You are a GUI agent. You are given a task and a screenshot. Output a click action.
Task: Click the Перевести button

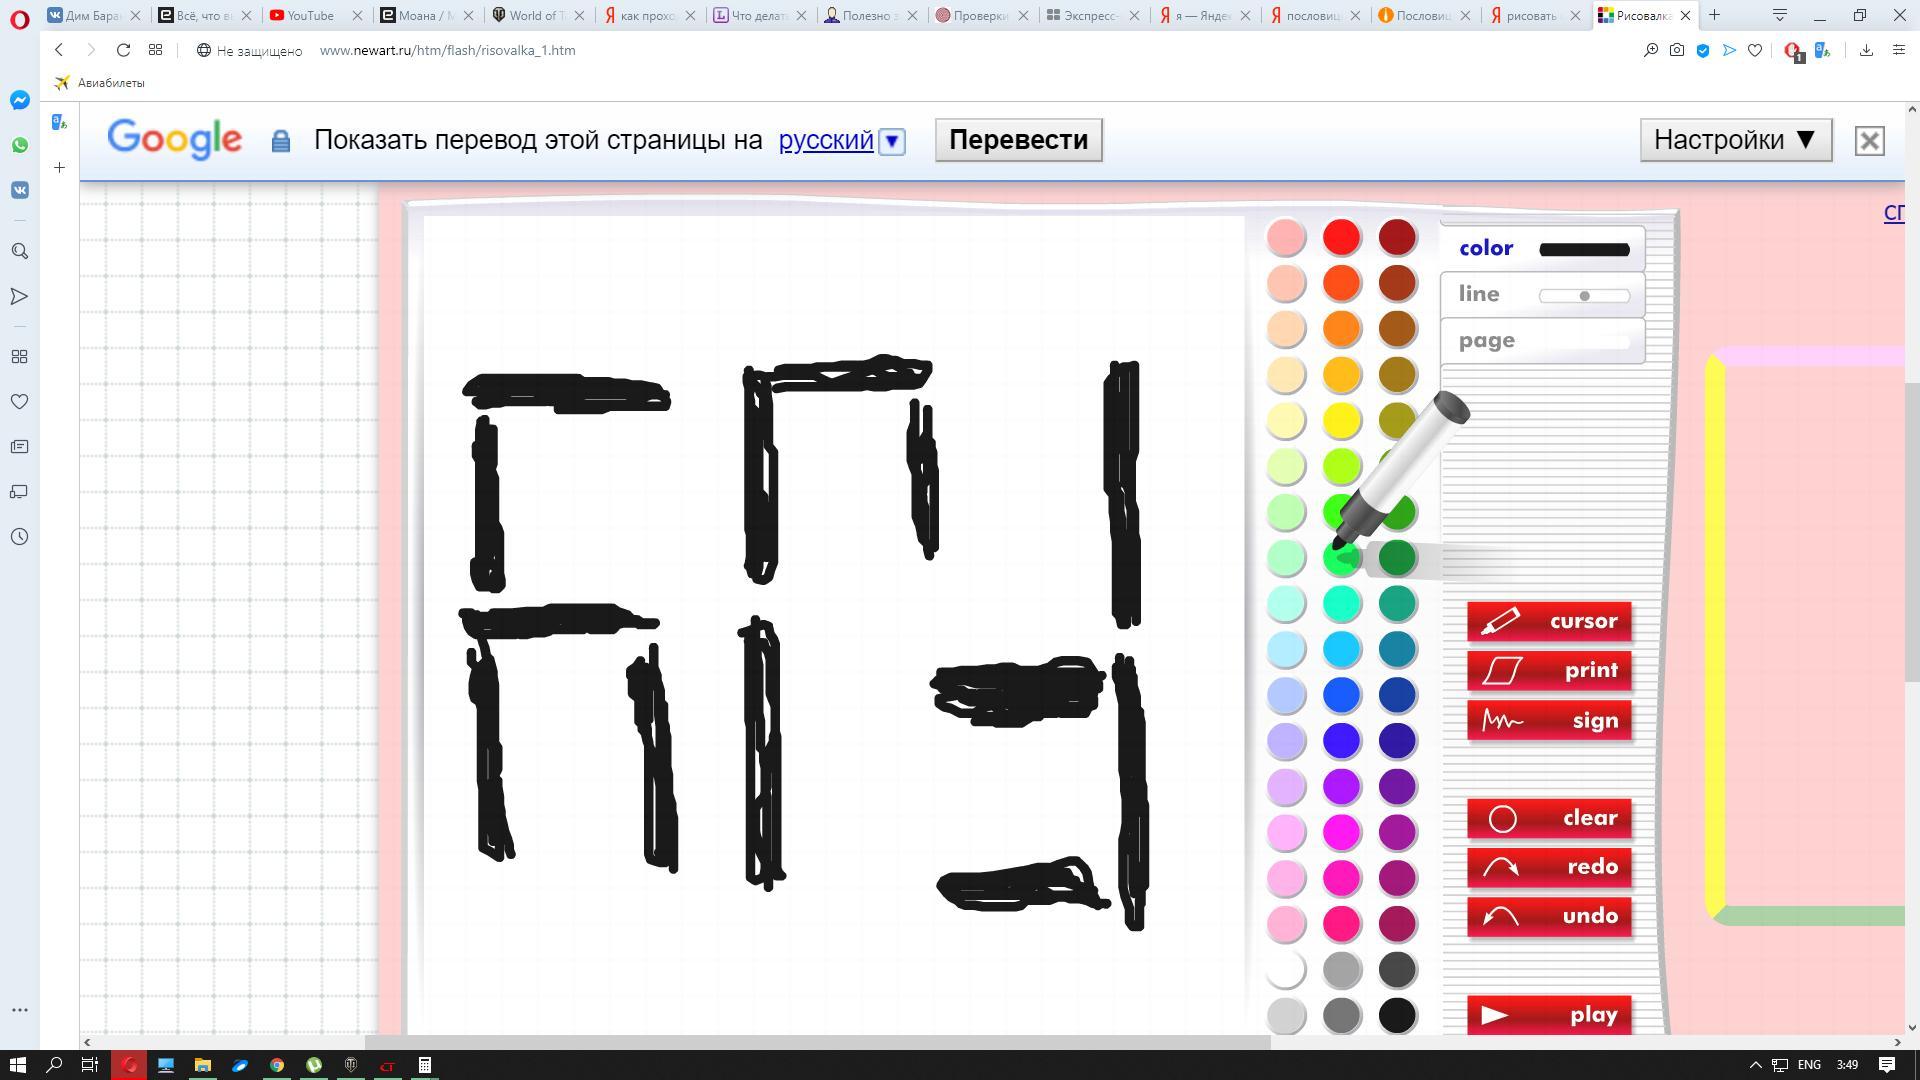[1018, 140]
